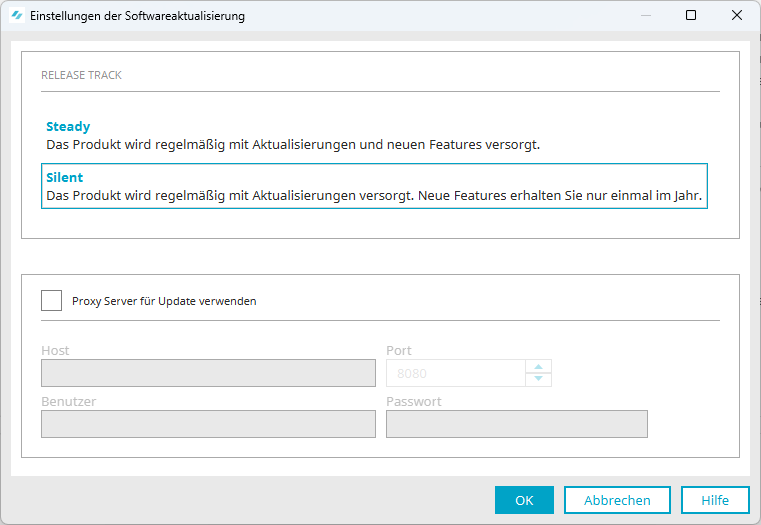
Task: Maximize the settings dialog window
Action: [691, 16]
